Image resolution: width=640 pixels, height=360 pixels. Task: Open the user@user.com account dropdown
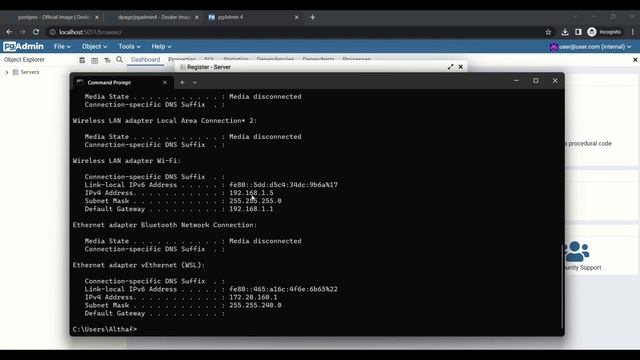point(590,47)
